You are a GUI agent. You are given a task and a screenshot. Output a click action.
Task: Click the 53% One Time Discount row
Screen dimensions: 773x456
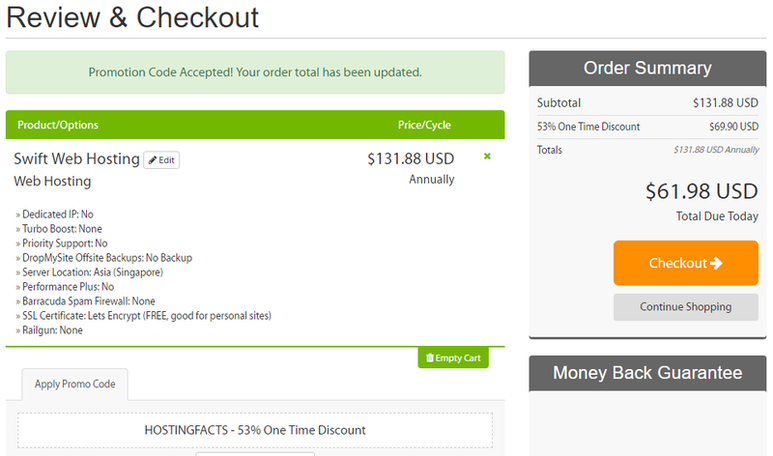point(647,127)
